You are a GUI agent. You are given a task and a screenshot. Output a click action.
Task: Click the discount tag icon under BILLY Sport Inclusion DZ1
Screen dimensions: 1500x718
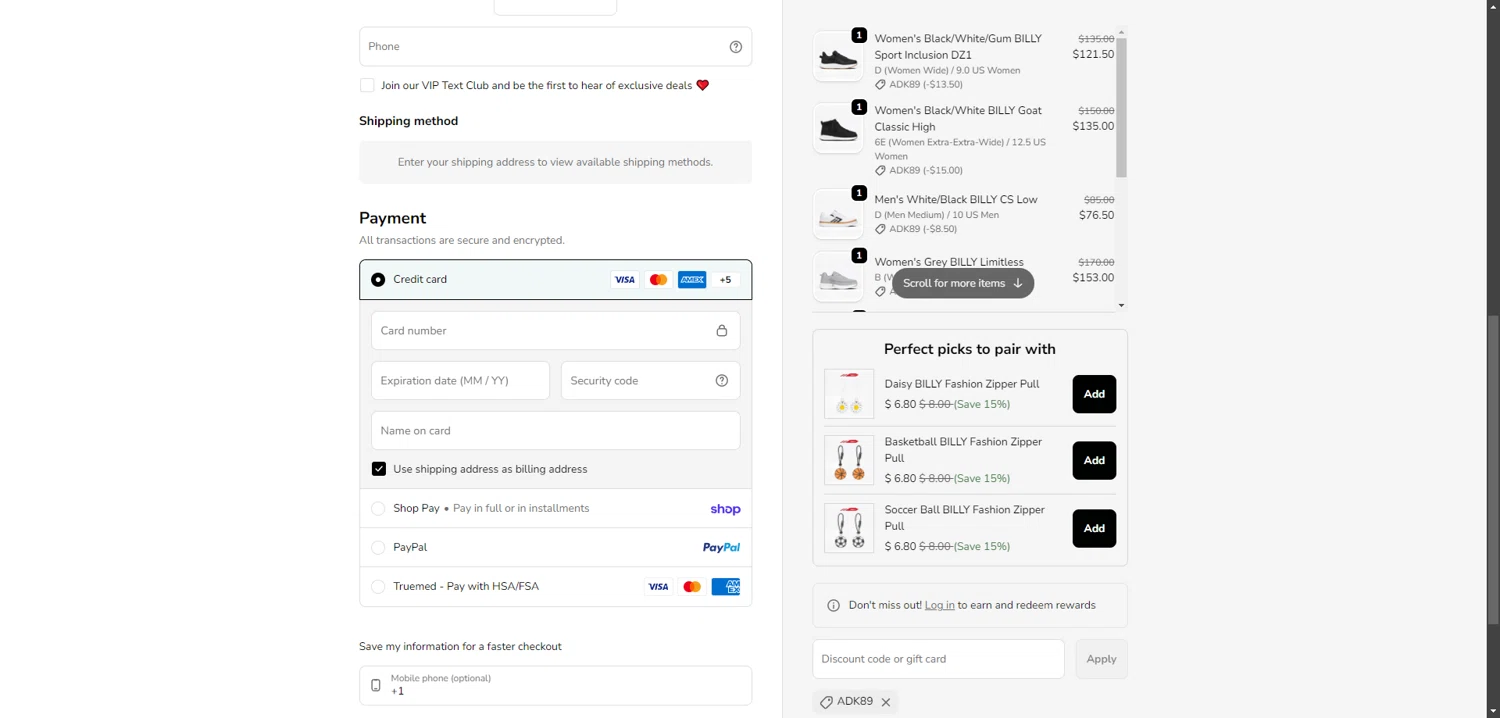point(881,85)
